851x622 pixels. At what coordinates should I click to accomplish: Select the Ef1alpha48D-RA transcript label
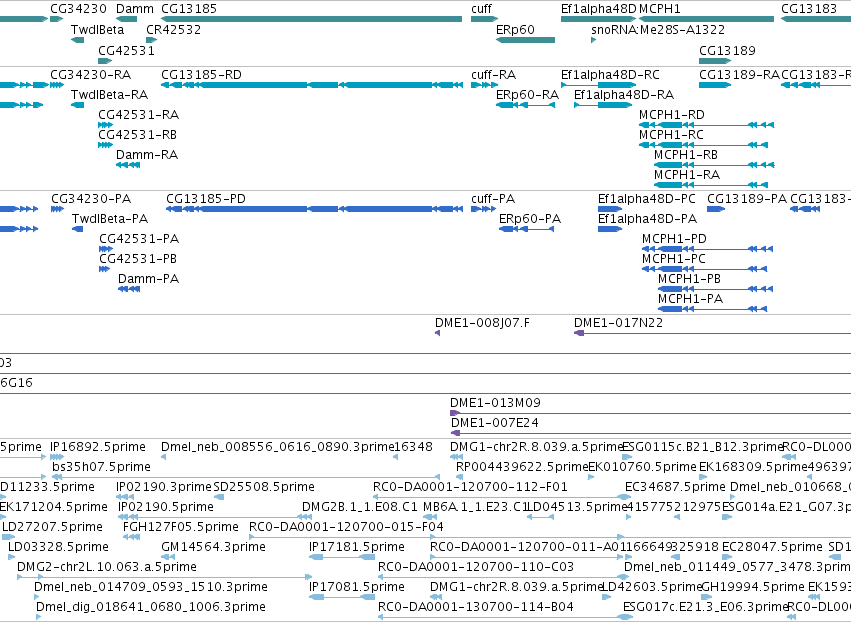click(x=624, y=95)
